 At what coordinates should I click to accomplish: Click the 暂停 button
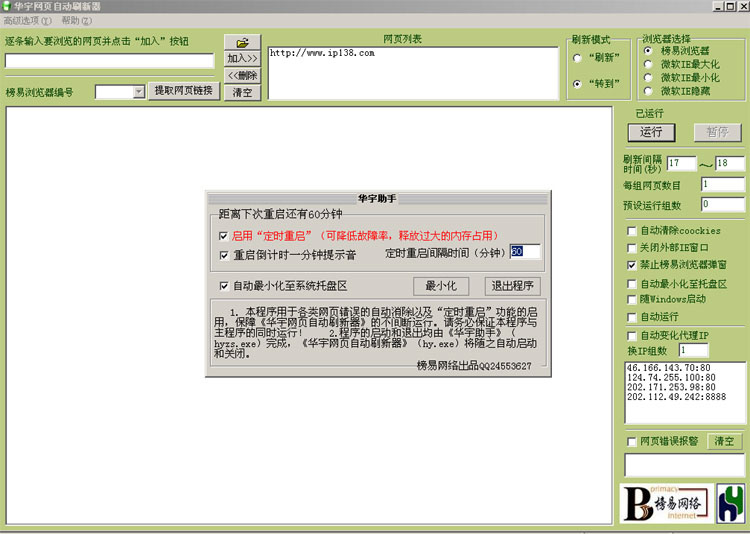717,133
